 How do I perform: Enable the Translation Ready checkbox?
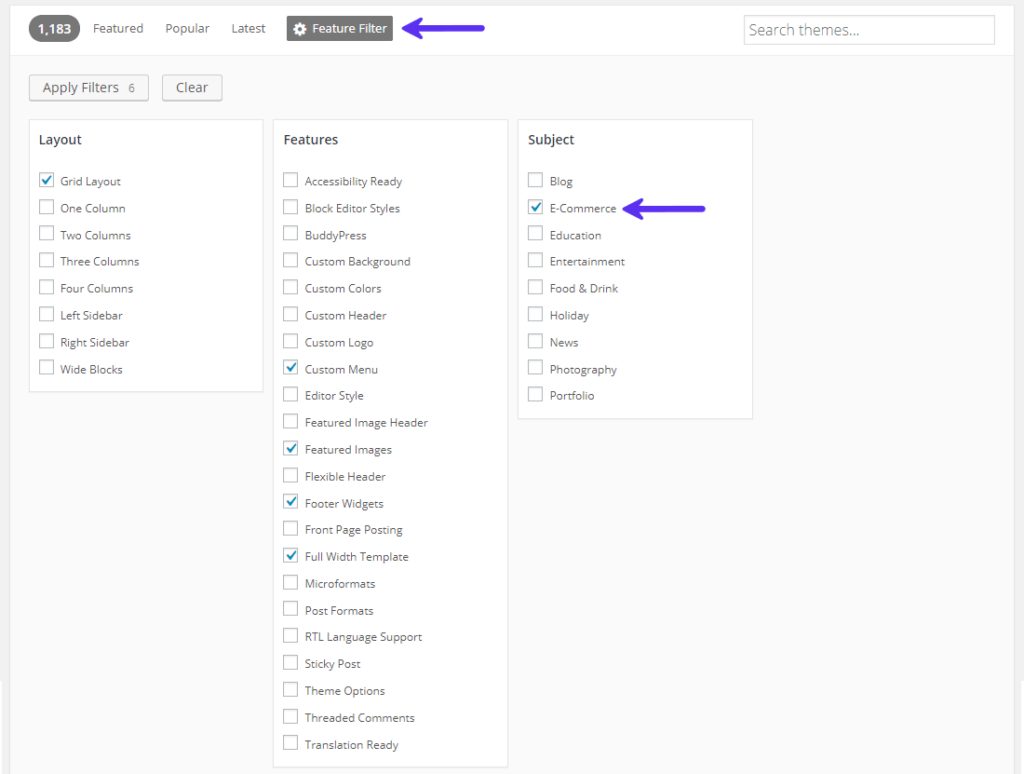[x=291, y=744]
